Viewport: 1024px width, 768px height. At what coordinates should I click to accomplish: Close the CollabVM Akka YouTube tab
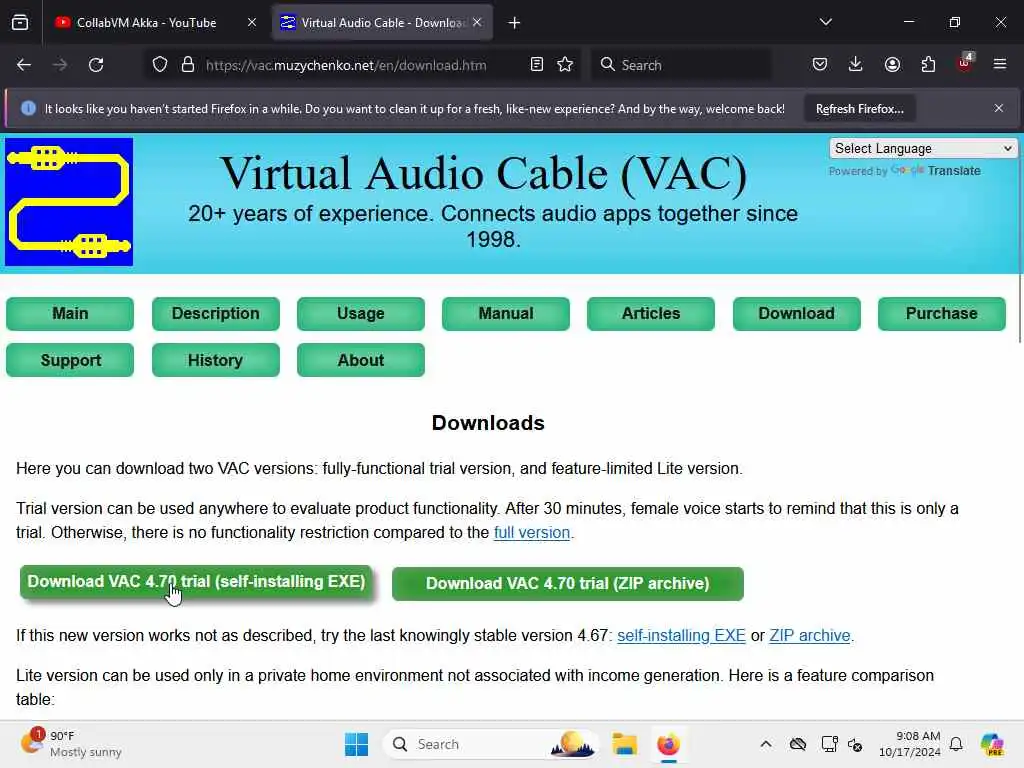pos(252,23)
